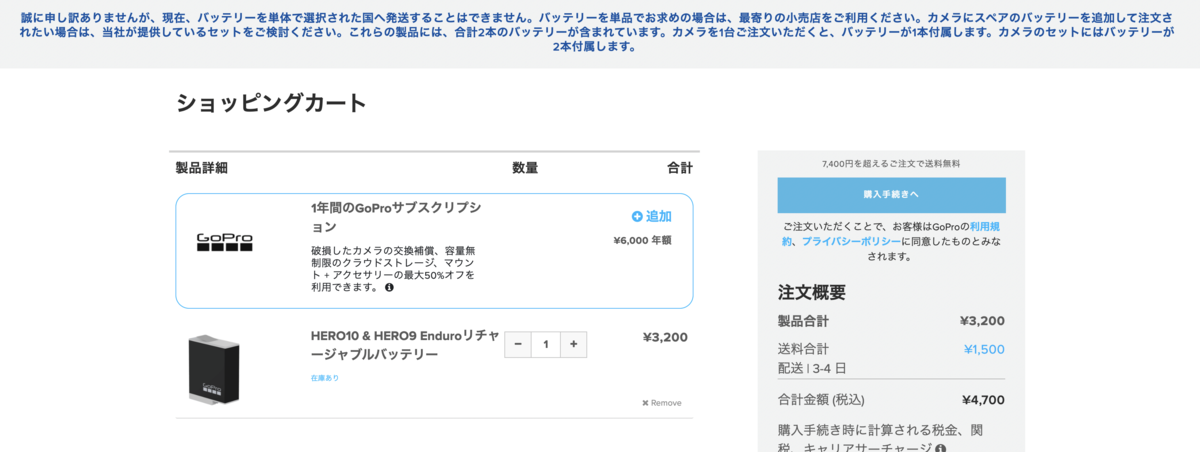
Task: Click the 7,400円 free shipping notice
Action: click(x=891, y=163)
